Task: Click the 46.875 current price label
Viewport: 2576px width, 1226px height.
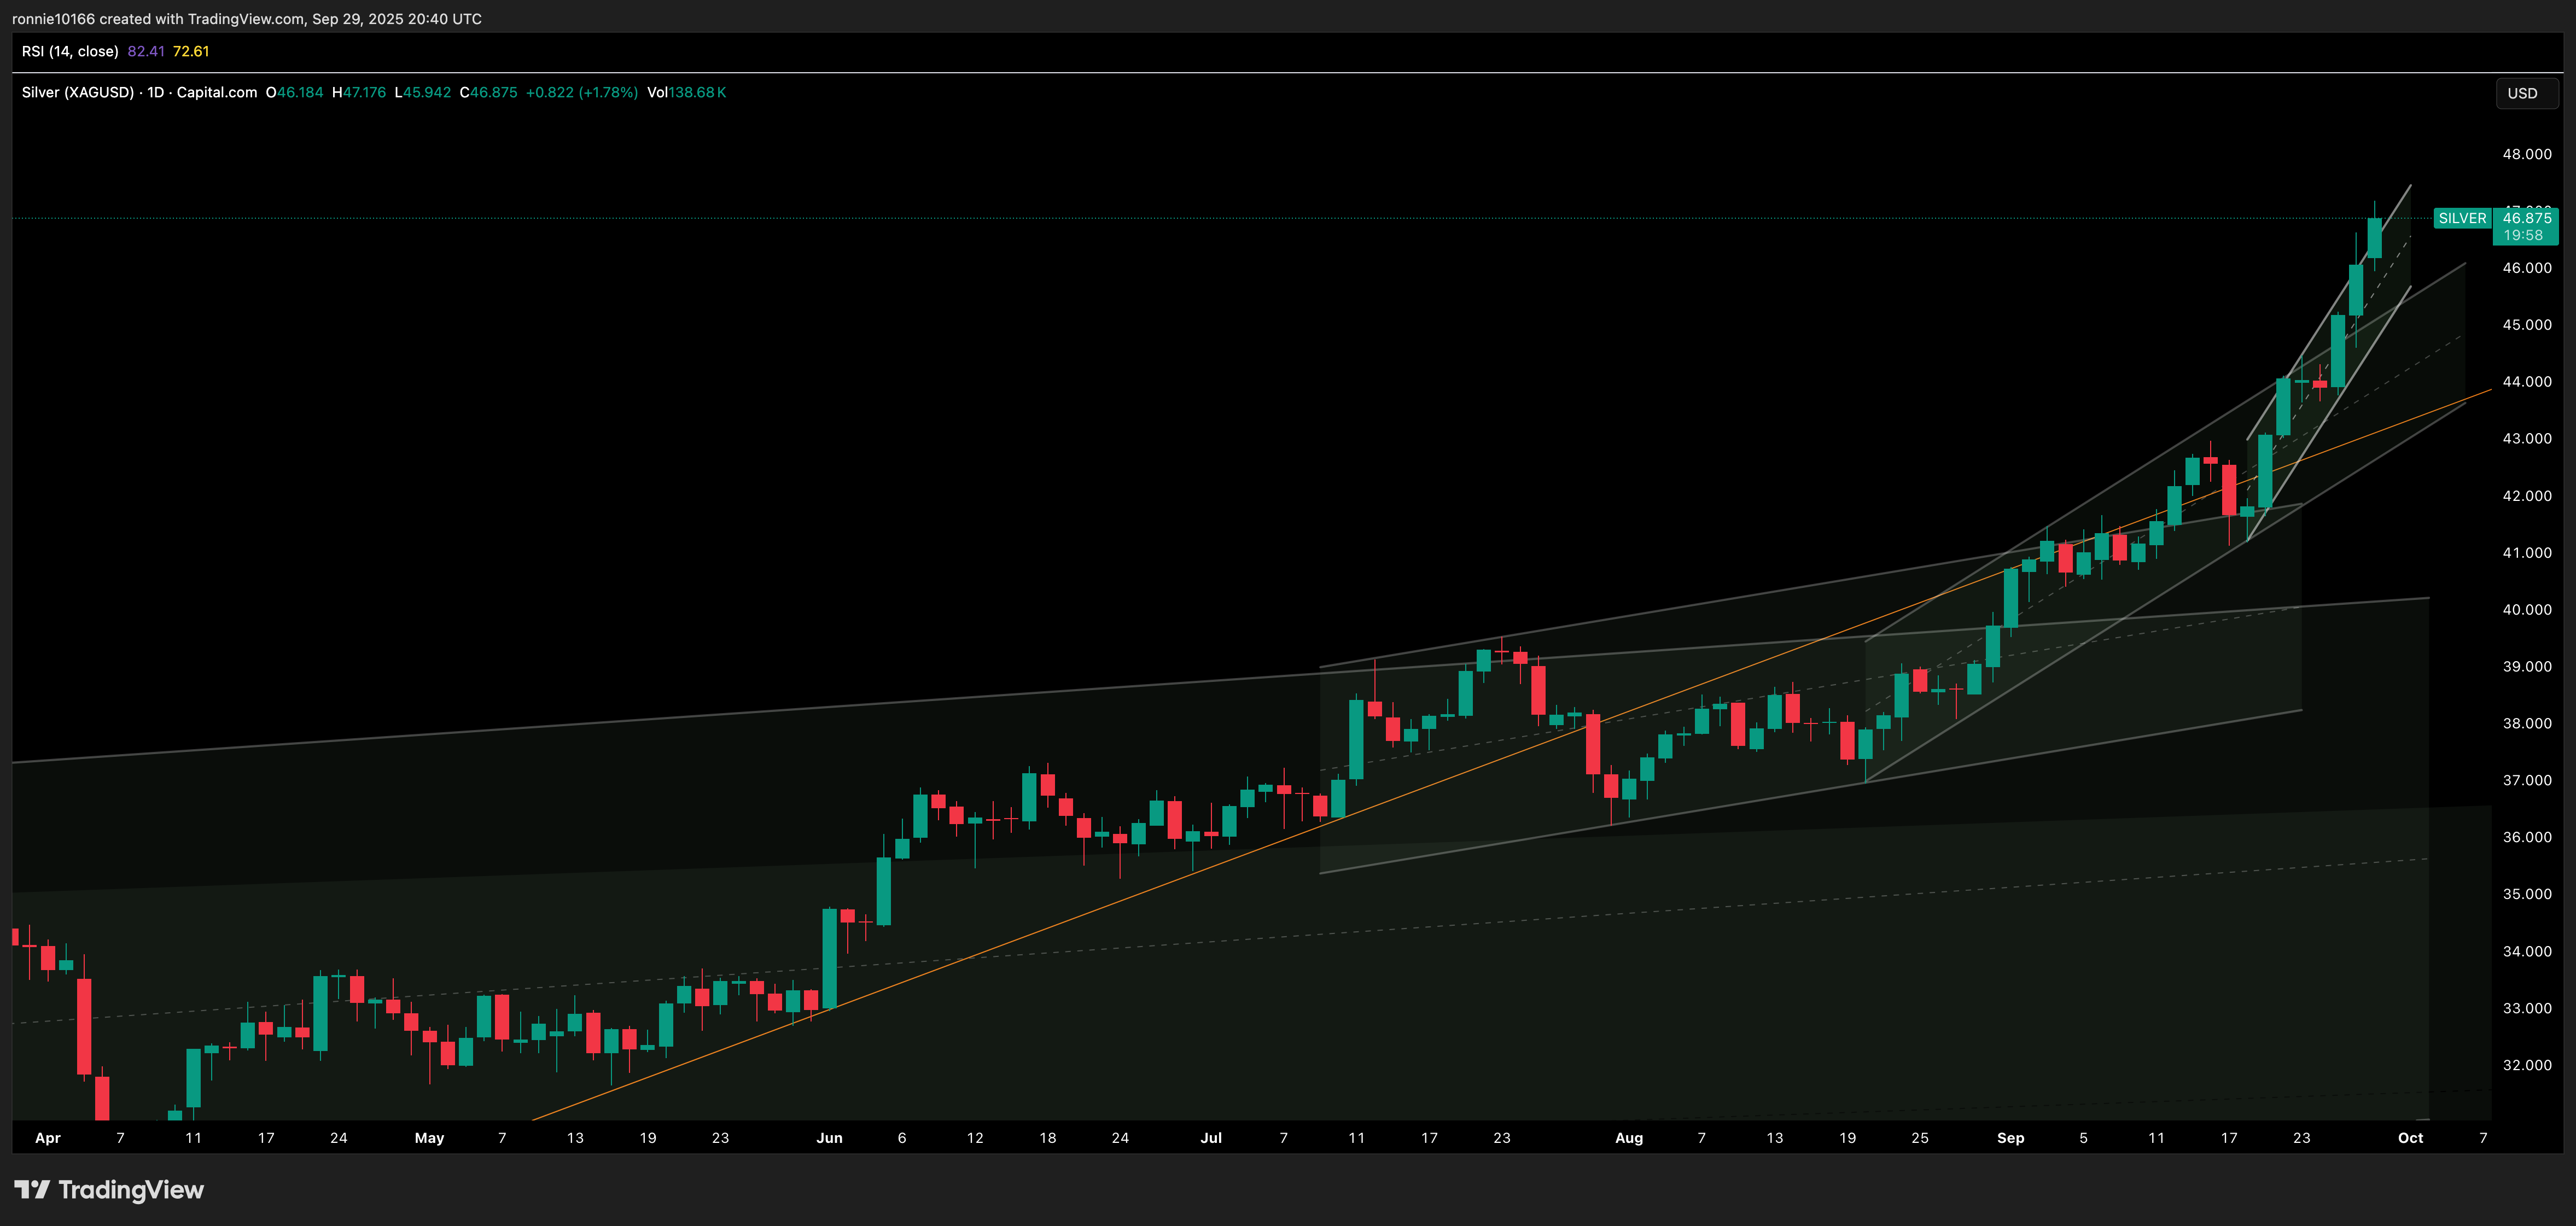Action: [2526, 218]
